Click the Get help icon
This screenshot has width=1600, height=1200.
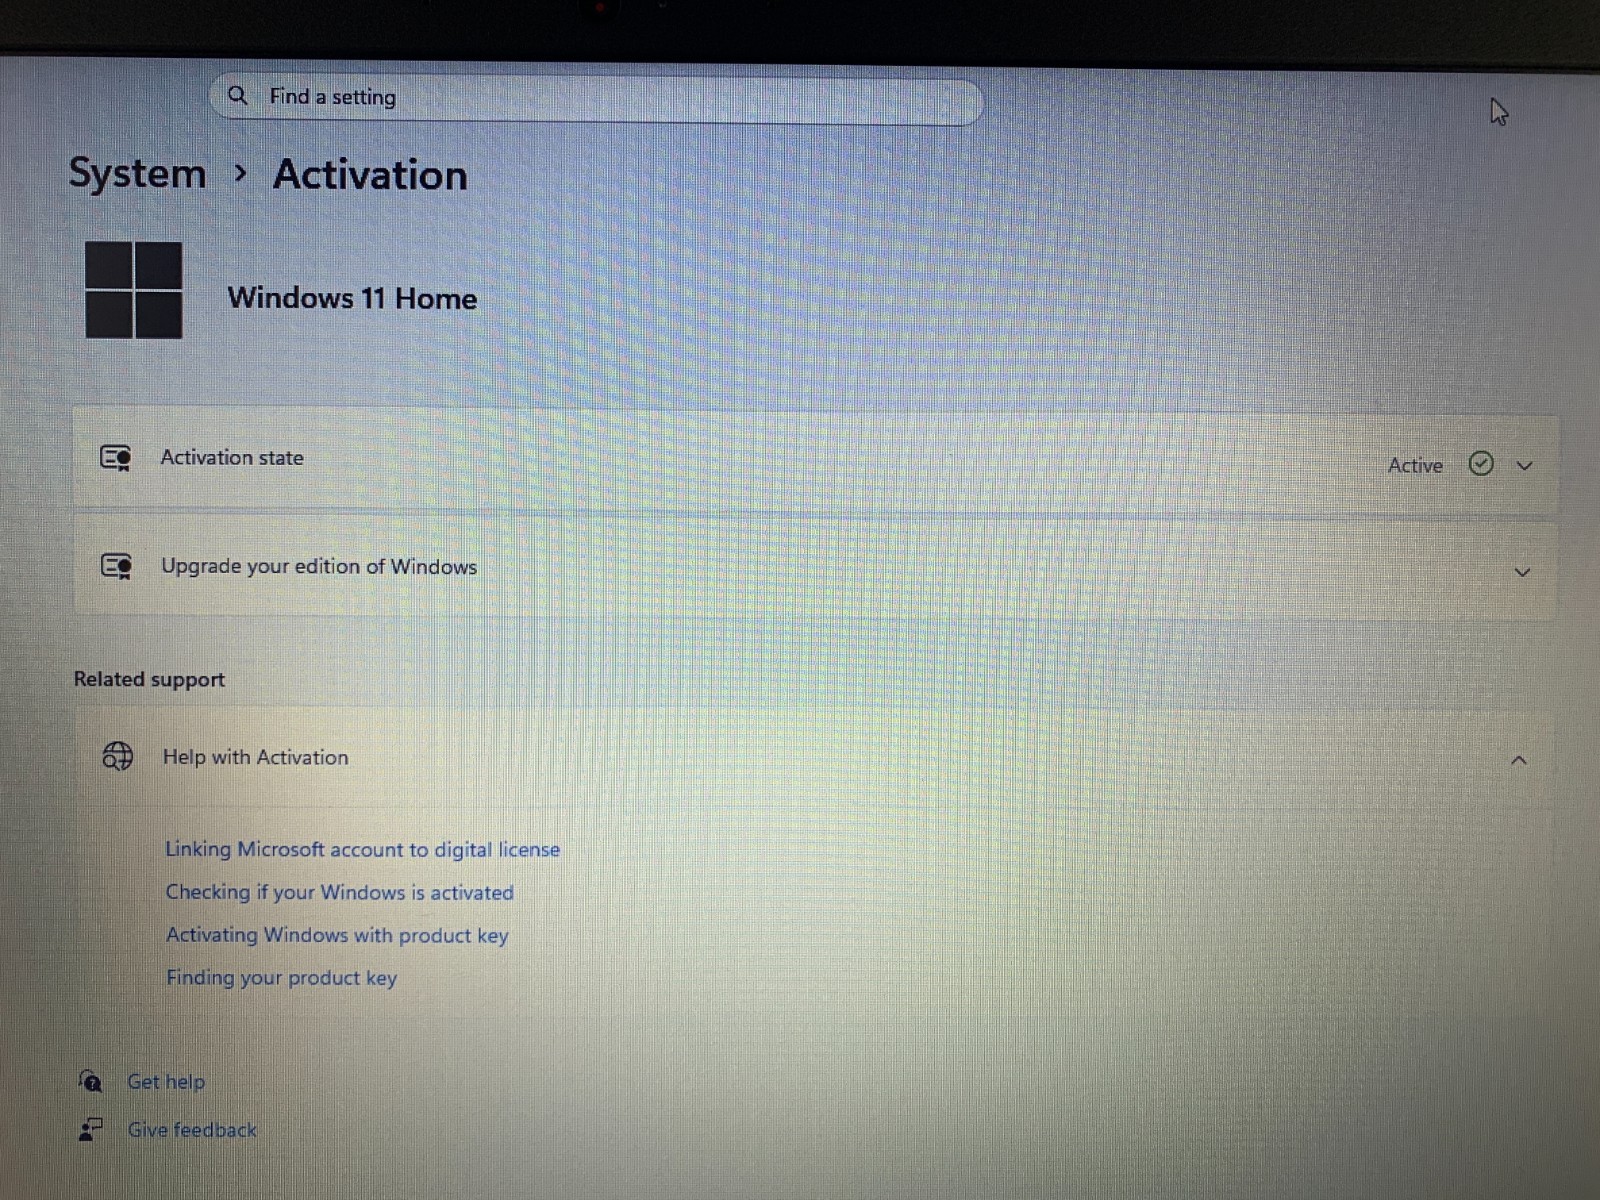pyautogui.click(x=90, y=1081)
